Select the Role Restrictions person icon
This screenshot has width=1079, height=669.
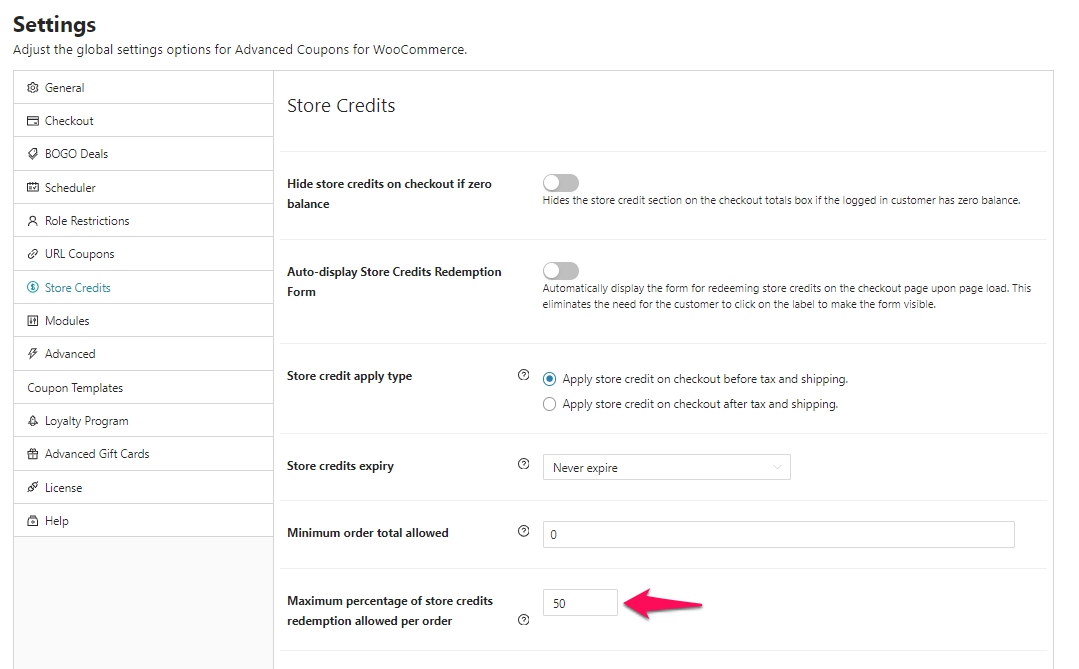coord(31,220)
